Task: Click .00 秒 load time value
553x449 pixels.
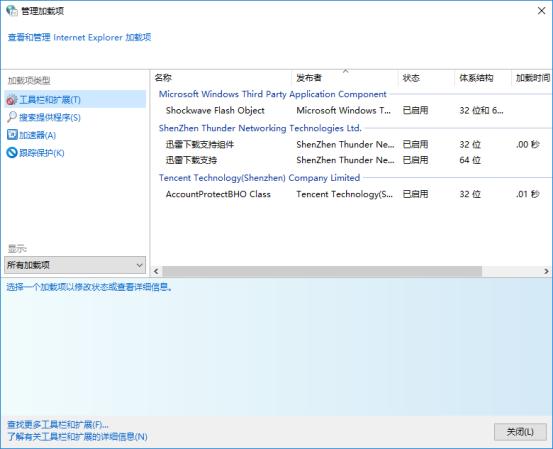Action: pyautogui.click(x=528, y=144)
